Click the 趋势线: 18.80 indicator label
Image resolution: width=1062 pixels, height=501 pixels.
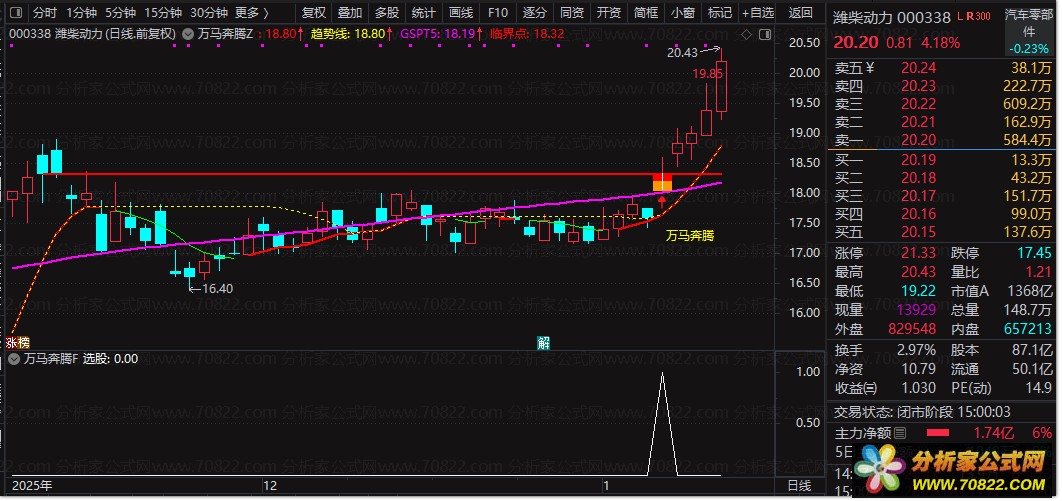tap(352, 33)
